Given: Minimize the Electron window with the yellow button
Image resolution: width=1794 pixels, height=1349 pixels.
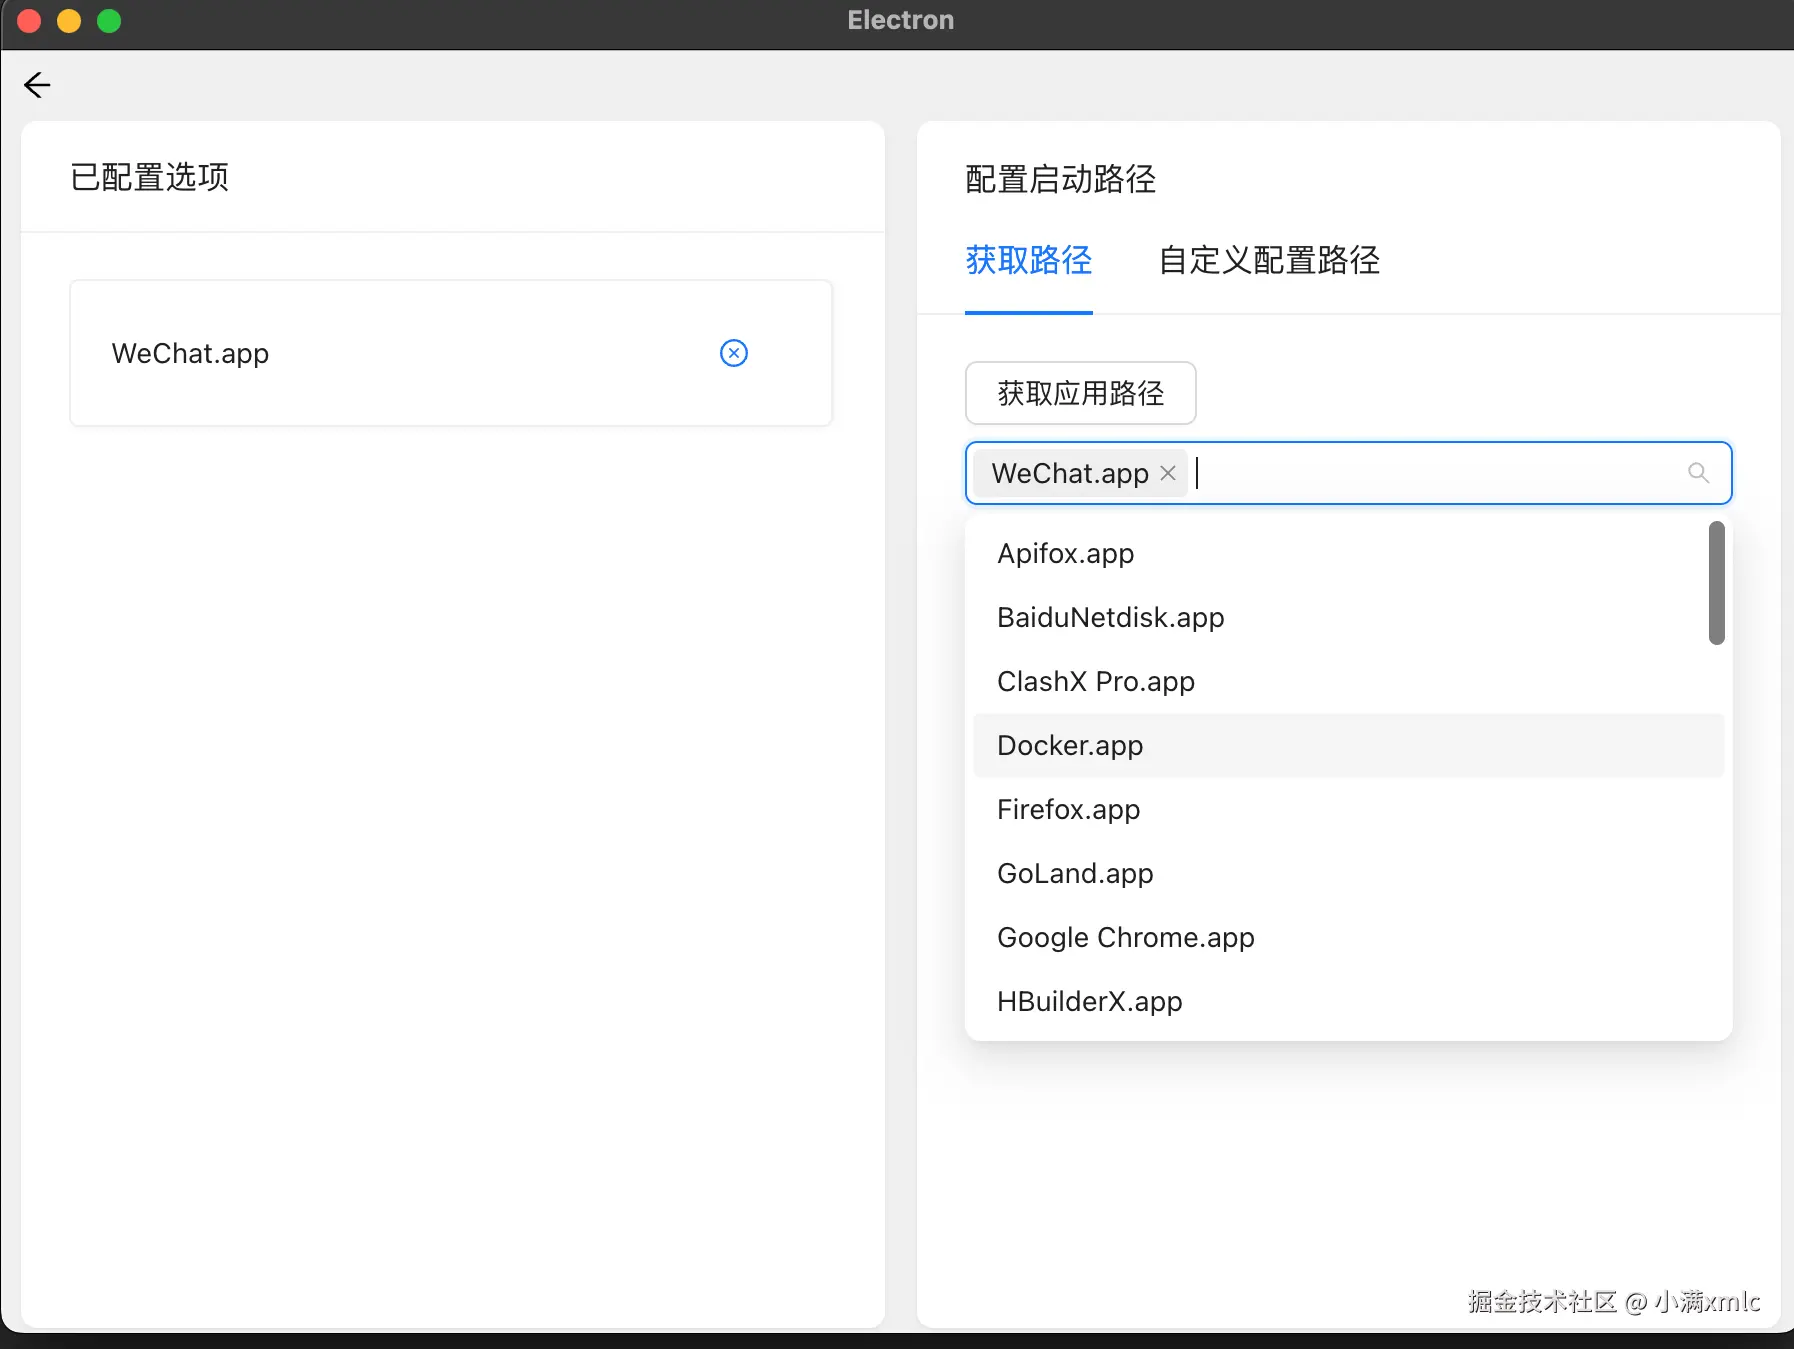Looking at the screenshot, I should [69, 21].
